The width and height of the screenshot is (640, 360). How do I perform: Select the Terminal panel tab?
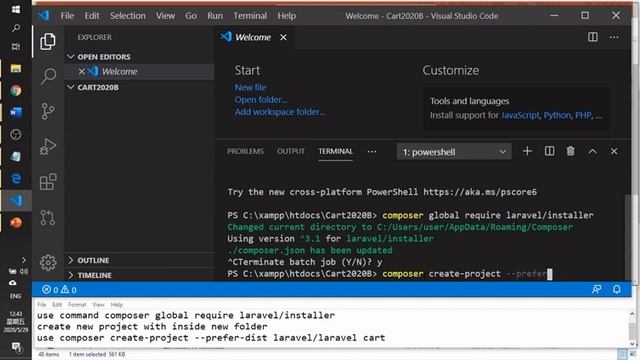[x=336, y=151]
